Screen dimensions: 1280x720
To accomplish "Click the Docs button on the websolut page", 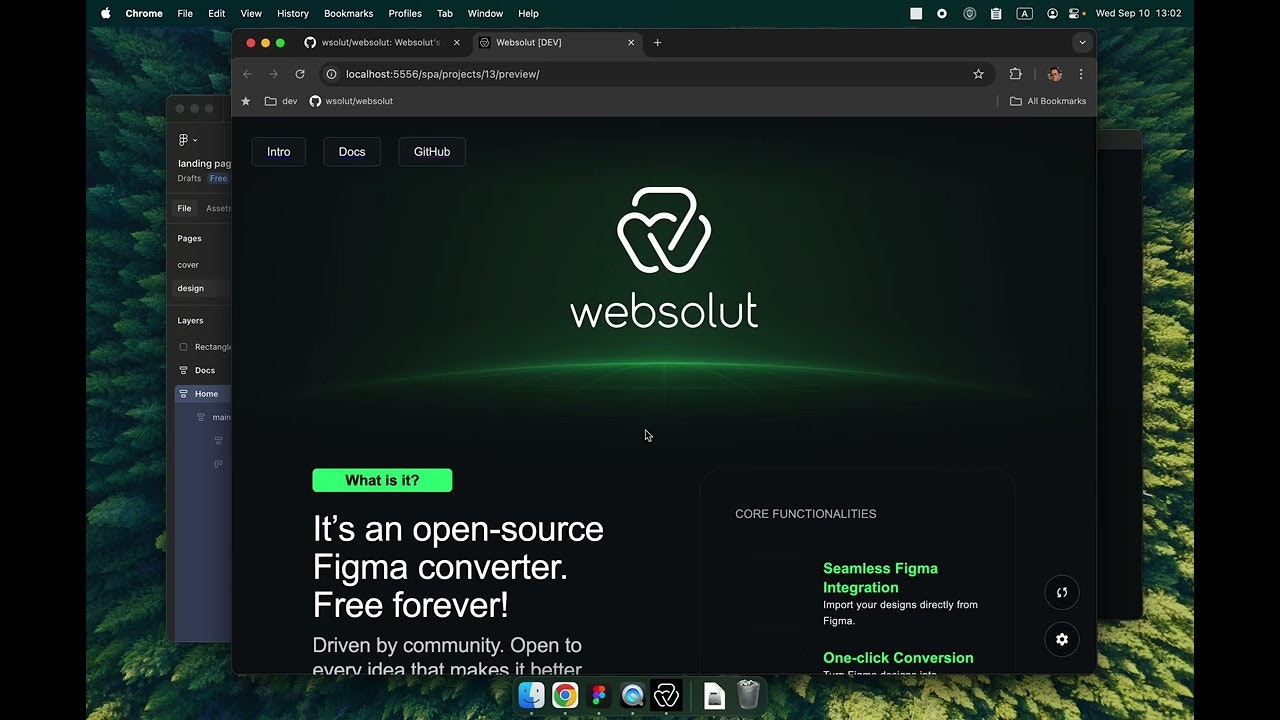I will (x=351, y=151).
